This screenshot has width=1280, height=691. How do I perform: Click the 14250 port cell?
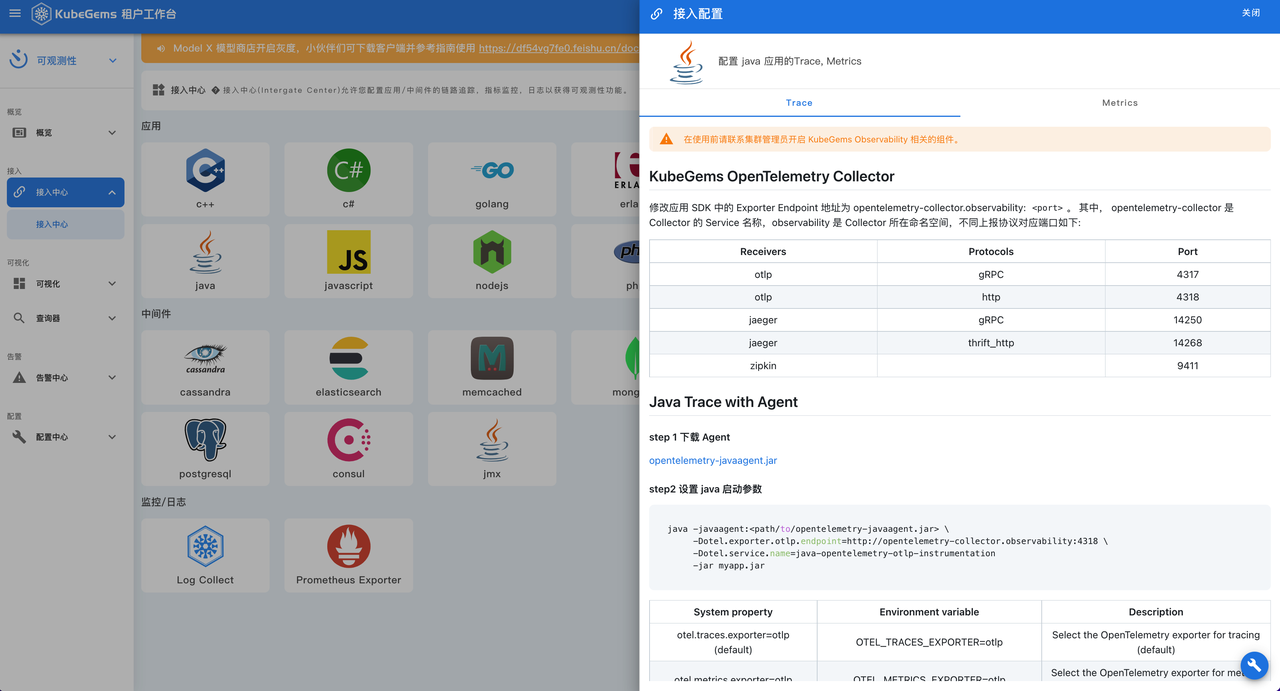tap(1188, 320)
